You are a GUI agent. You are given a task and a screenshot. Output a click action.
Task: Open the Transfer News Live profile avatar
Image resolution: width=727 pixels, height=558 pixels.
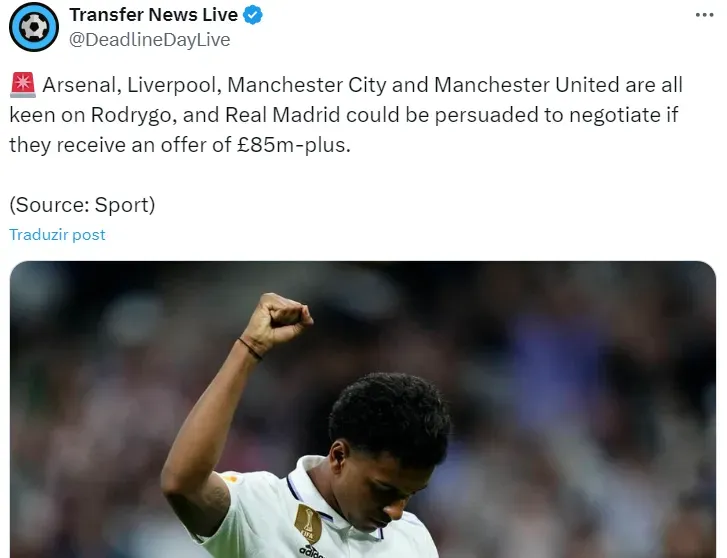[34, 27]
